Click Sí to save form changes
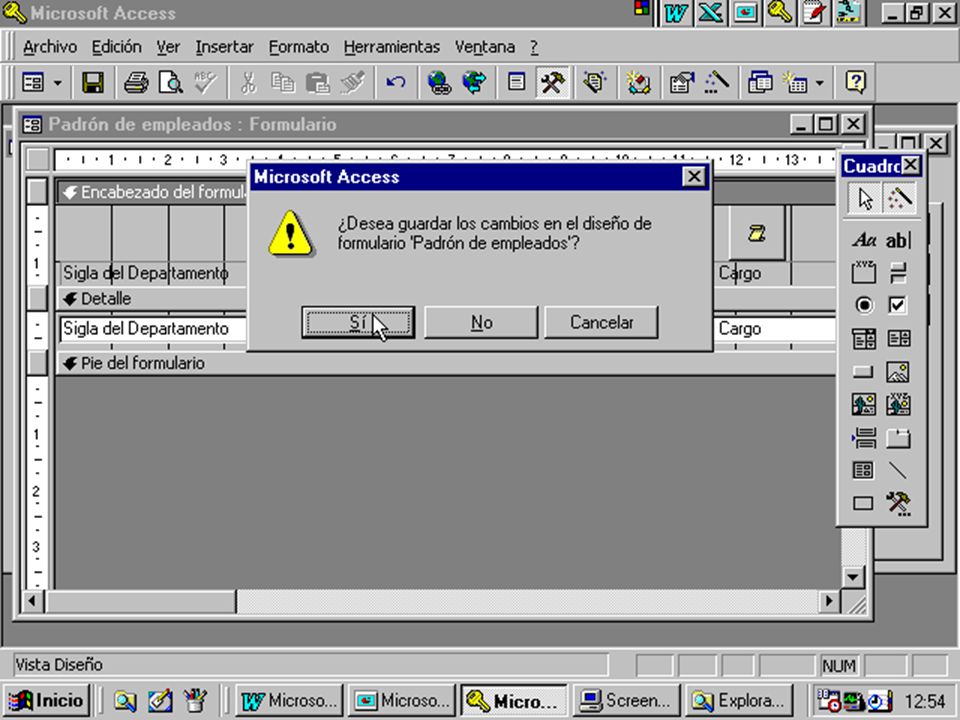 click(358, 323)
